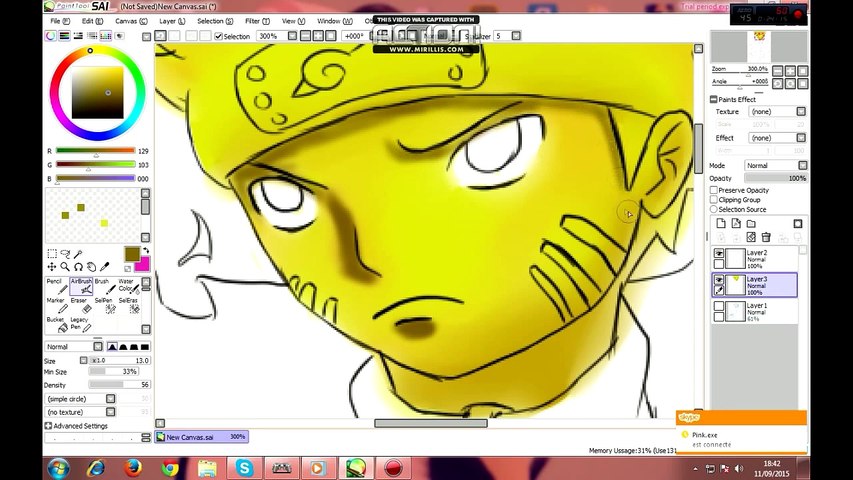Select the Layer2 layer row
Viewport: 853px width, 480px height.
[755, 259]
